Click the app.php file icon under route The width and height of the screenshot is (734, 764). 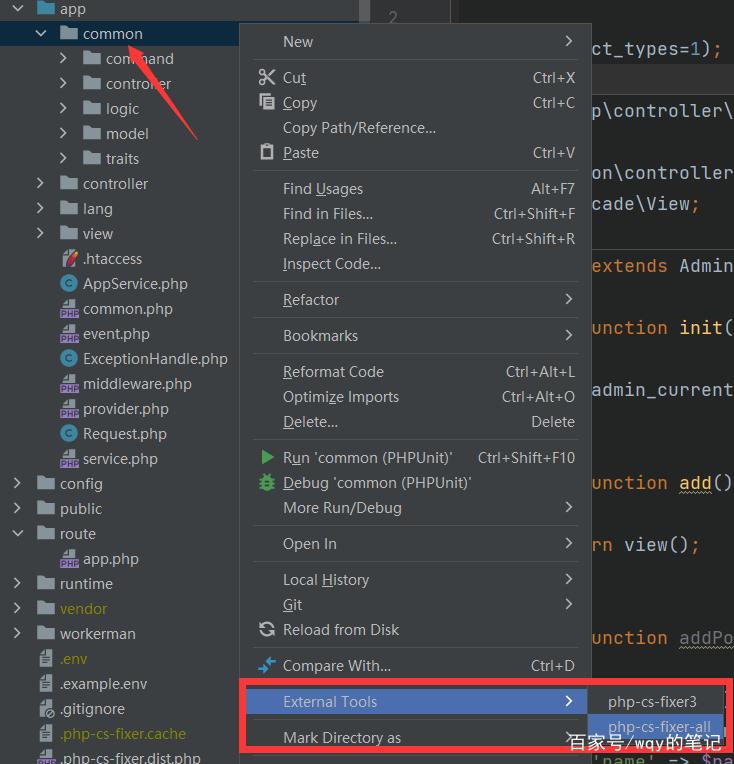[69, 559]
